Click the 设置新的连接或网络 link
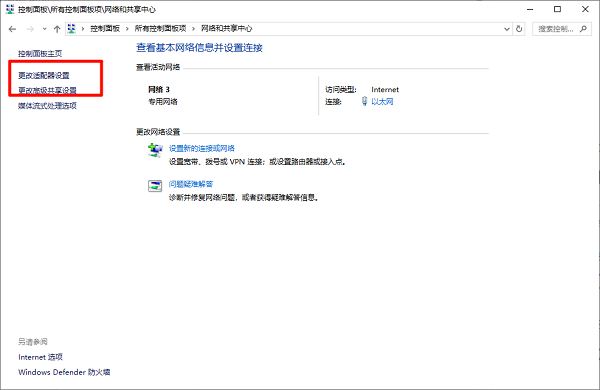 point(202,148)
